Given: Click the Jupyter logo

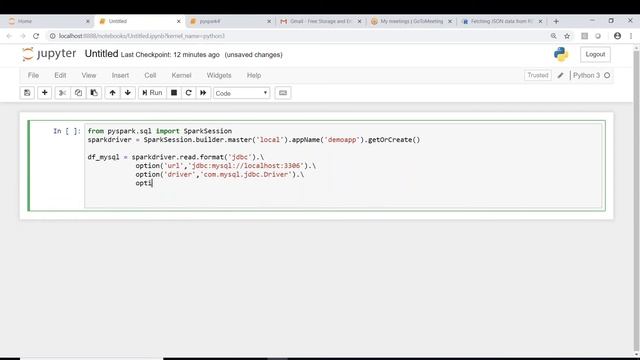Looking at the screenshot, I should tap(49, 54).
